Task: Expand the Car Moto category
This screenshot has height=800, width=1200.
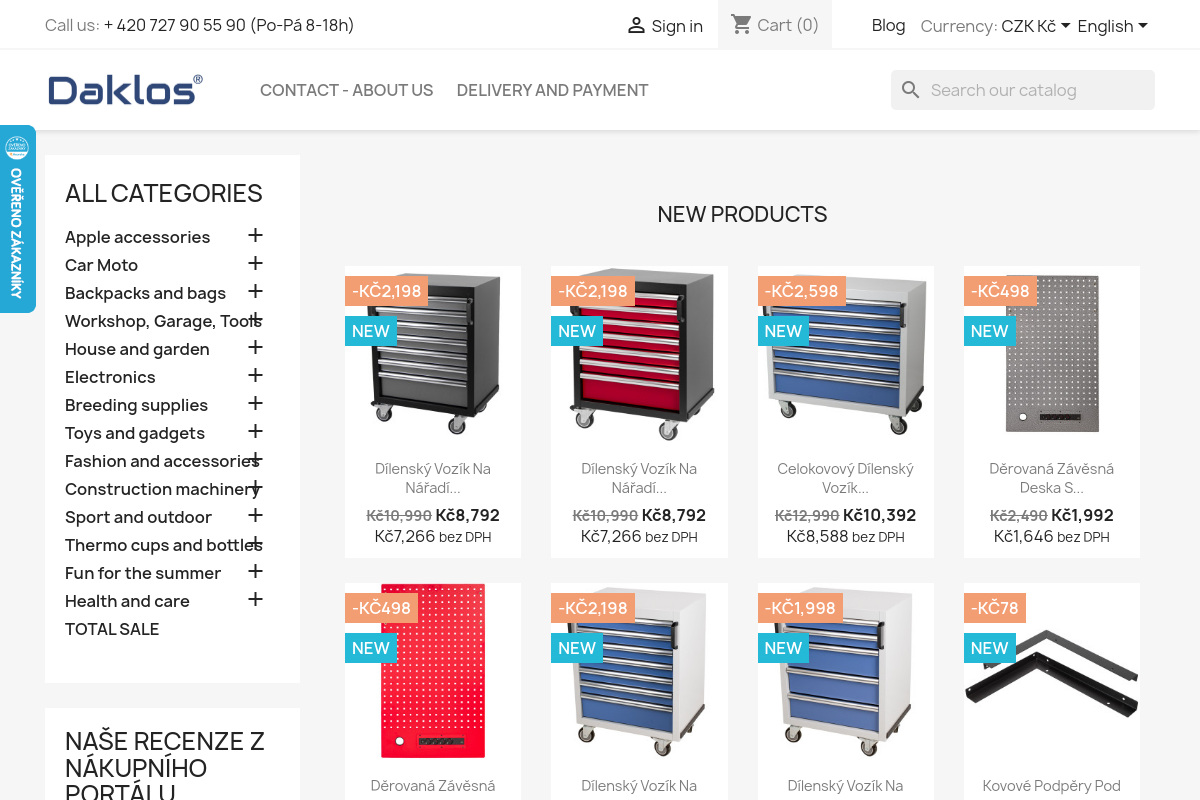Action: (x=255, y=263)
